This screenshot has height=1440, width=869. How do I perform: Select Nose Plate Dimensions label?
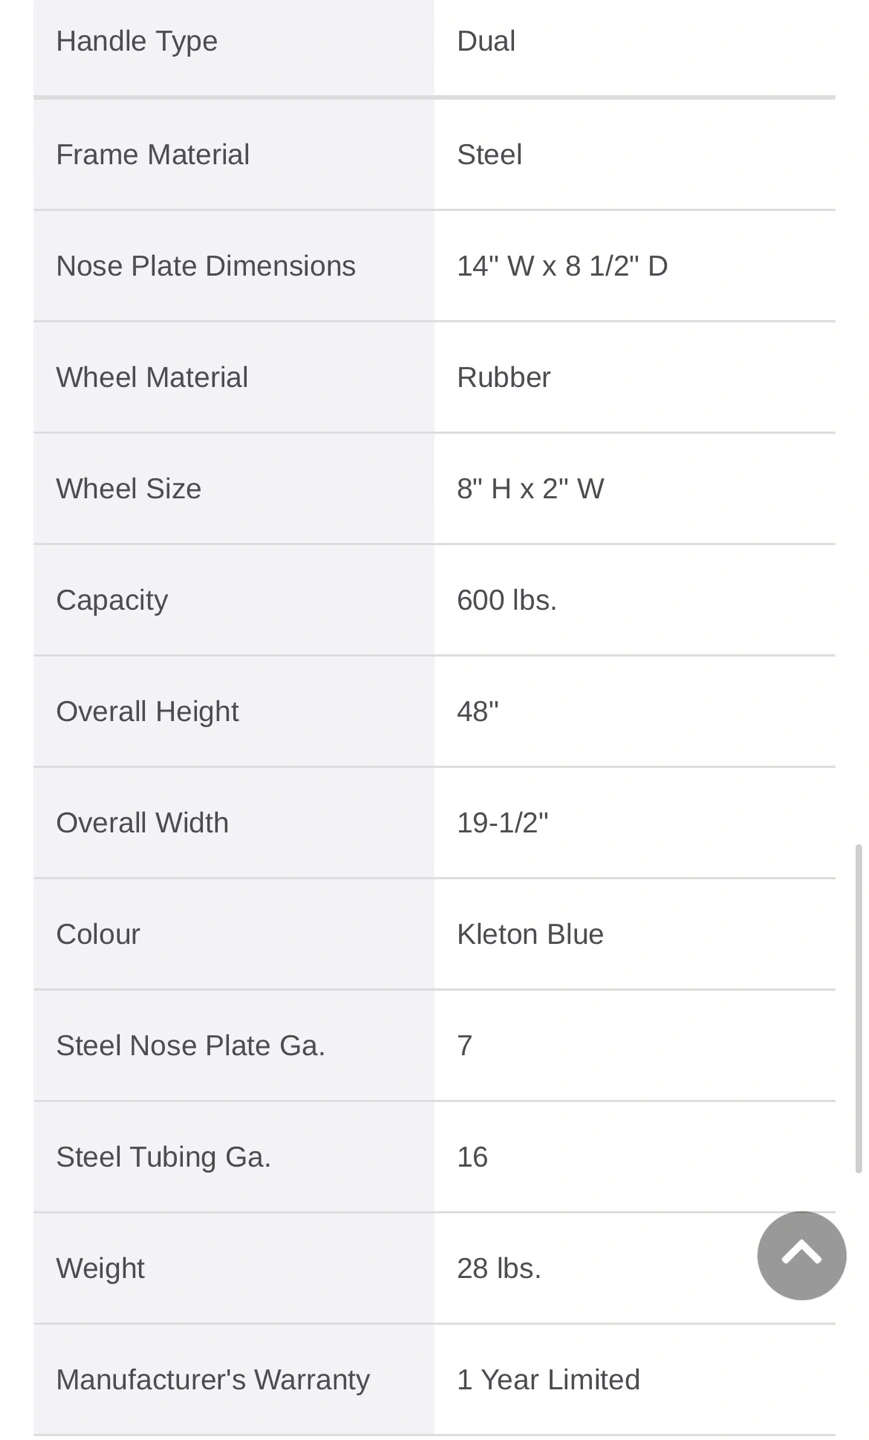(x=206, y=266)
